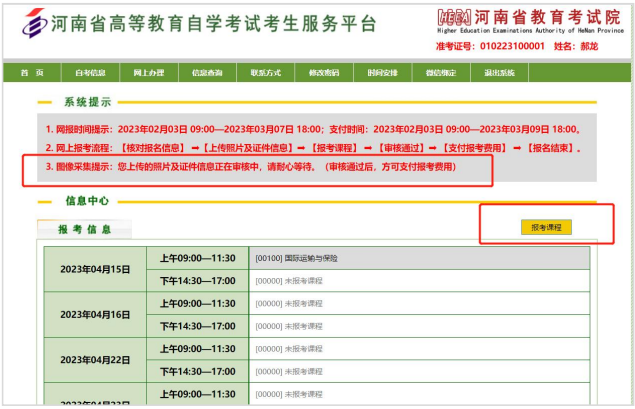
Task: Open the 时间安排 menu item
Action: click(x=382, y=73)
